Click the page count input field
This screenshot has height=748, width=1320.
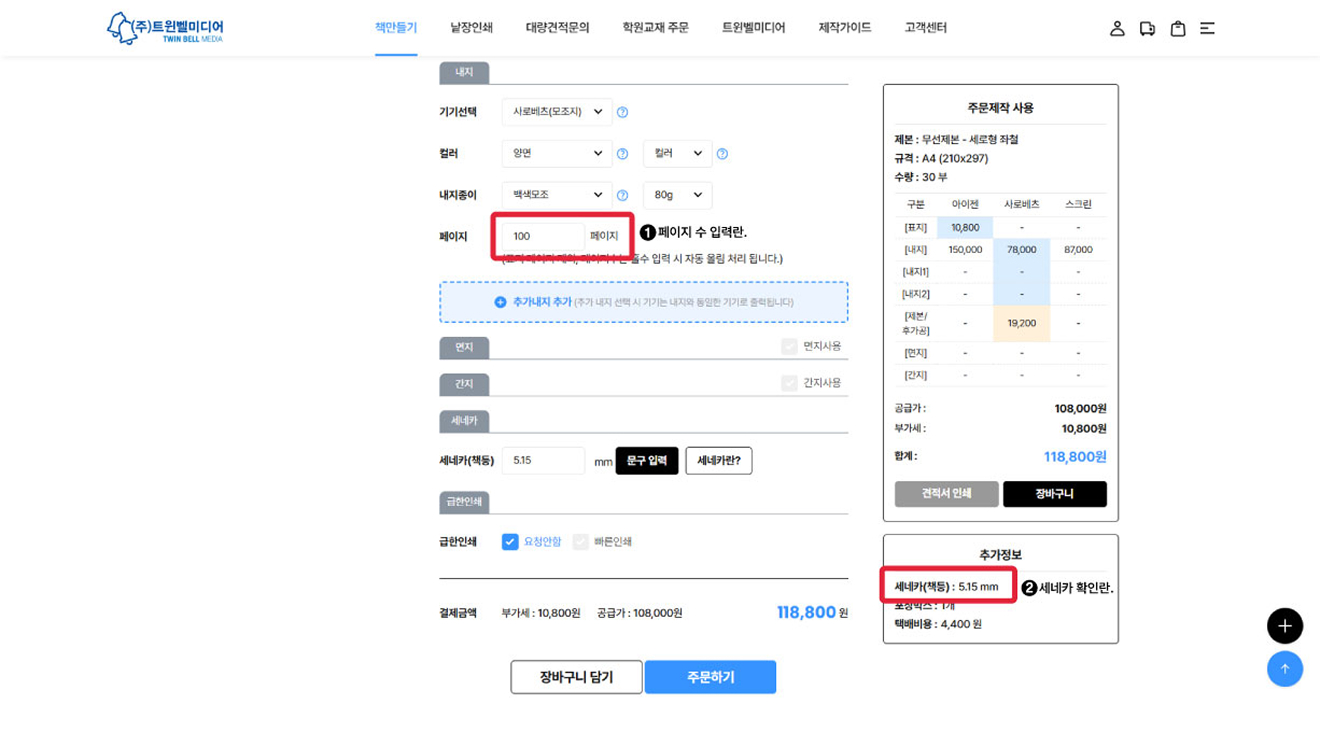(x=543, y=236)
